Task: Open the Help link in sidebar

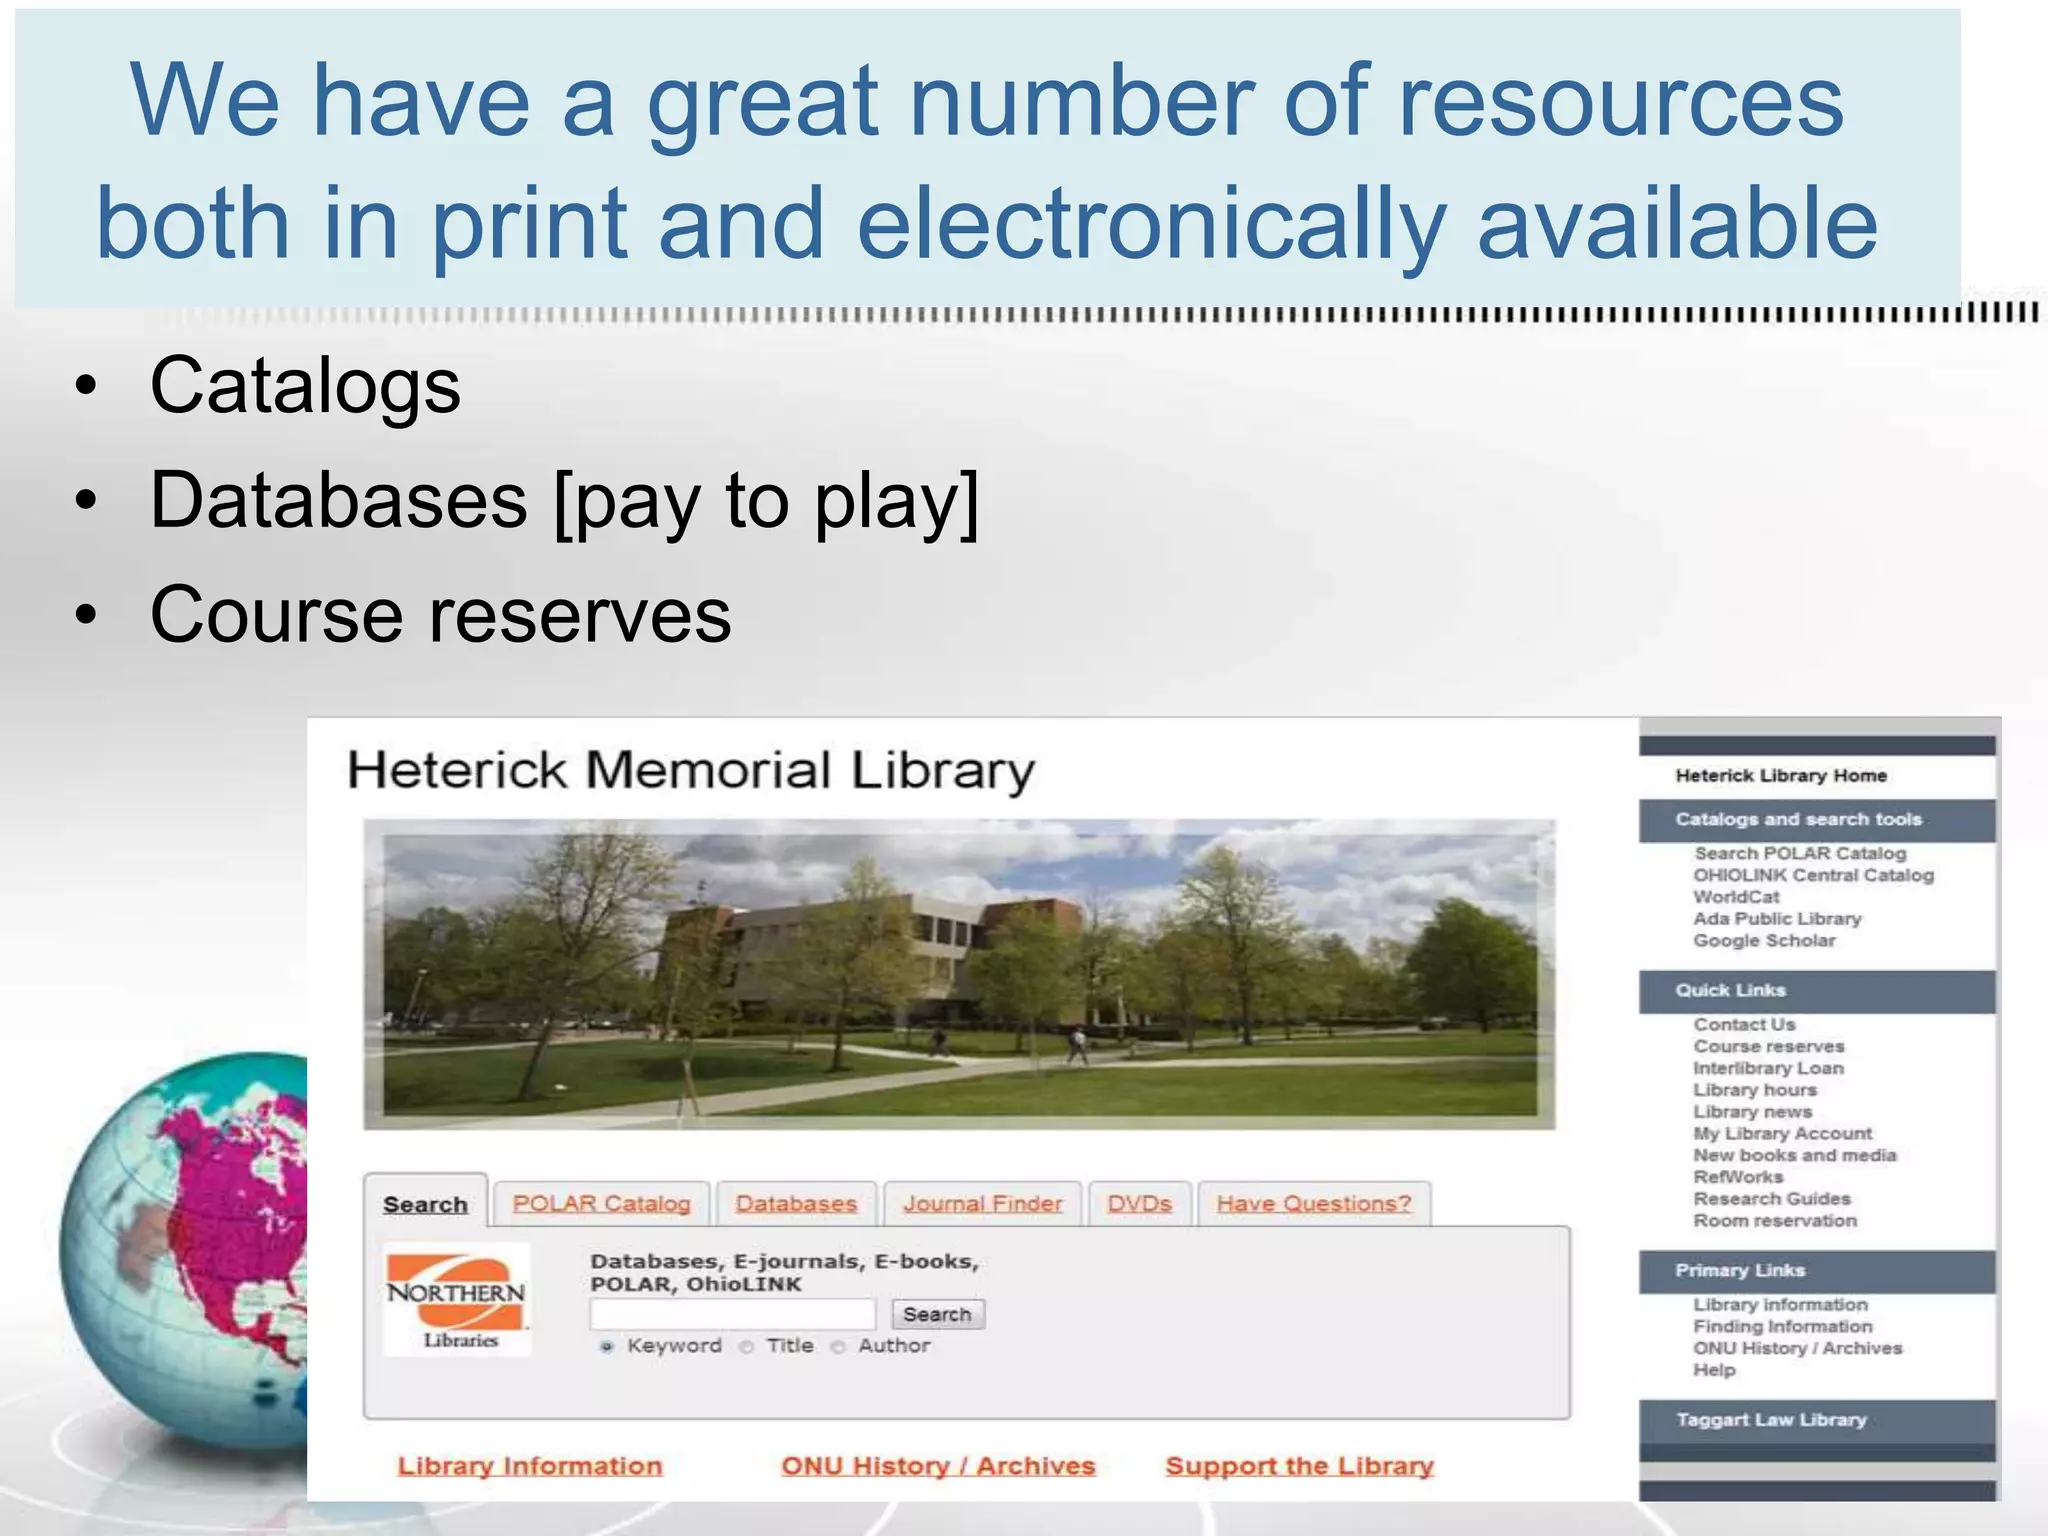Action: pos(1714,1370)
